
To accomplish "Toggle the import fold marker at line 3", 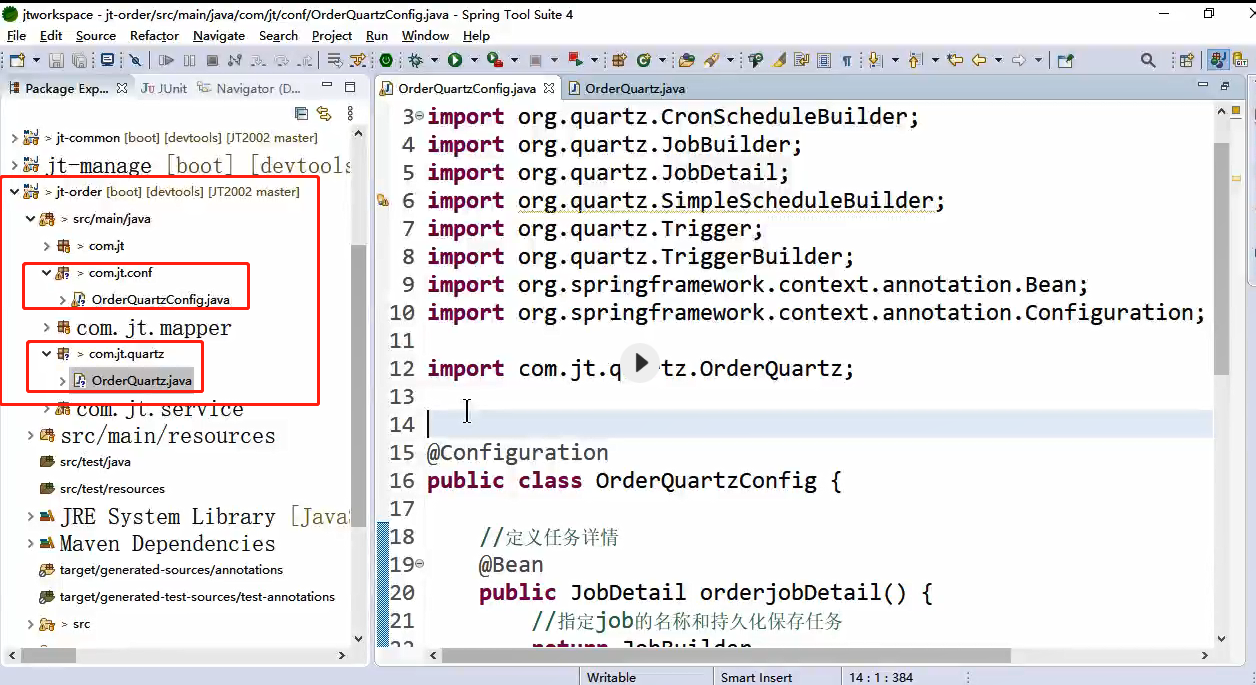I will click(419, 117).
